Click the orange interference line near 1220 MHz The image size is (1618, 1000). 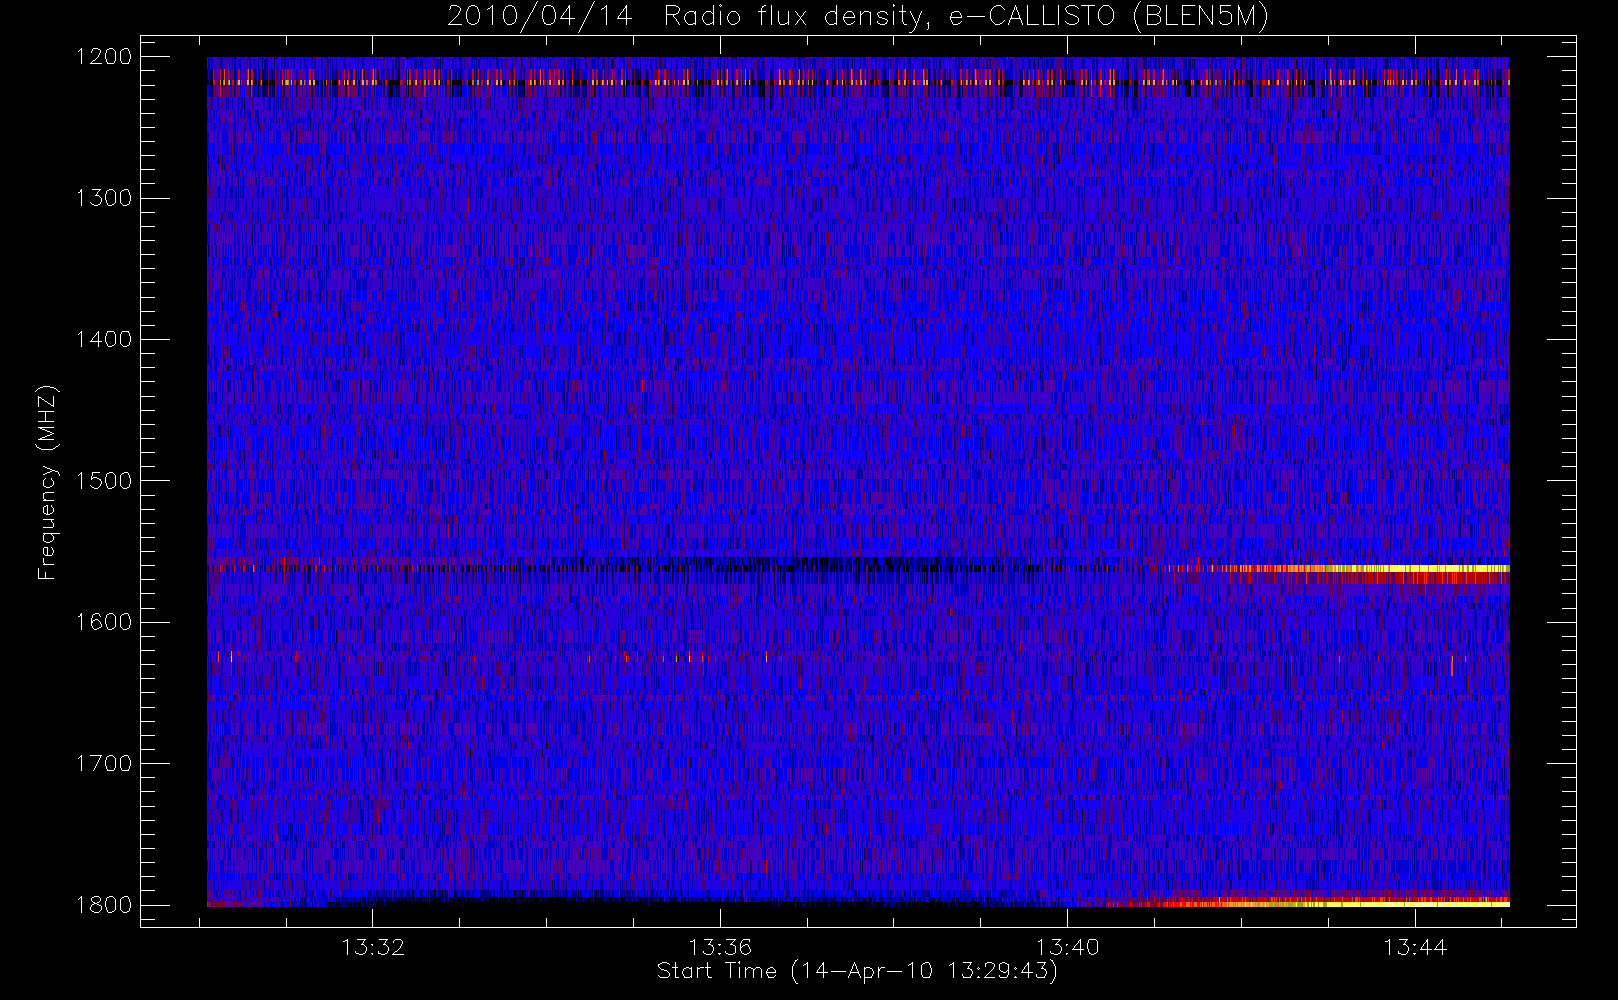tap(858, 82)
